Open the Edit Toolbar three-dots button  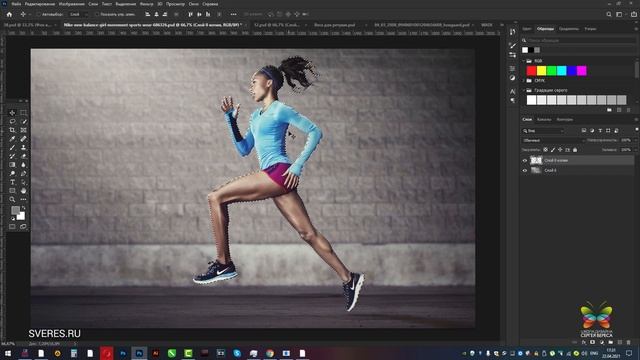click(23, 200)
